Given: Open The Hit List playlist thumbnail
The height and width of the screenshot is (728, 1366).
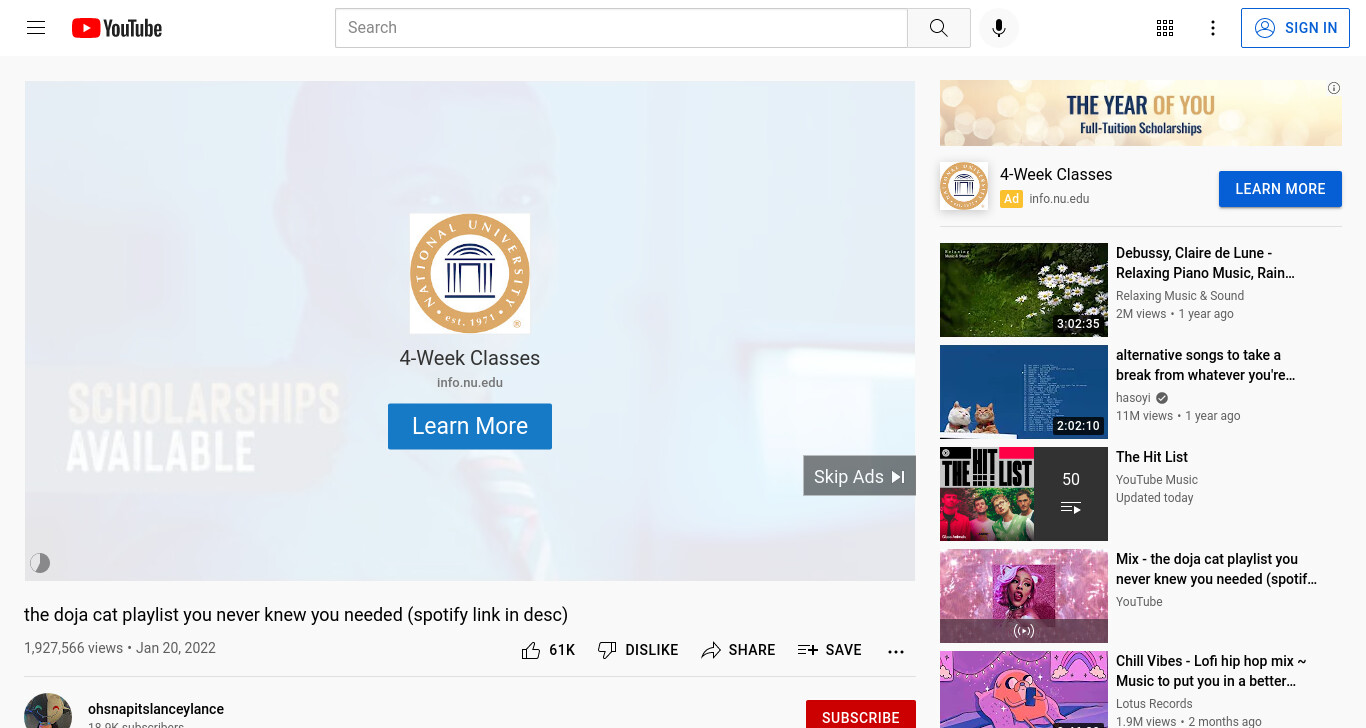Looking at the screenshot, I should click(1024, 494).
